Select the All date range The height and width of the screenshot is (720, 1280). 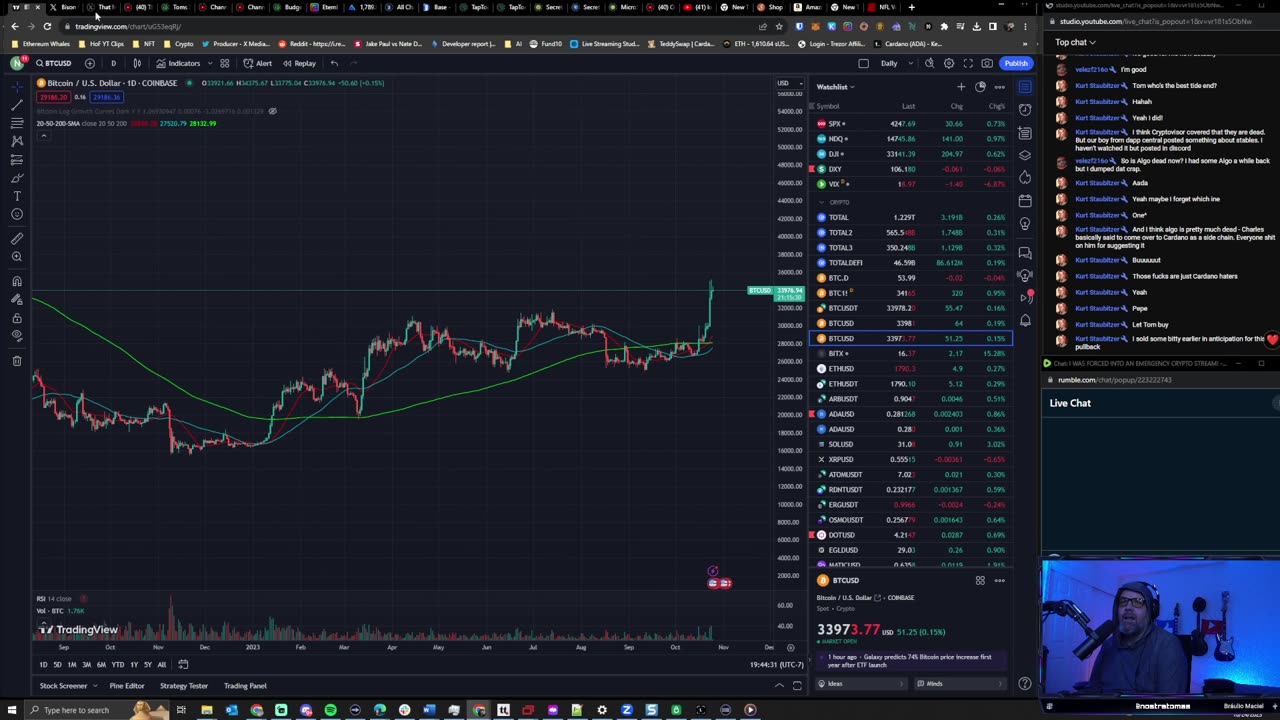coord(162,665)
